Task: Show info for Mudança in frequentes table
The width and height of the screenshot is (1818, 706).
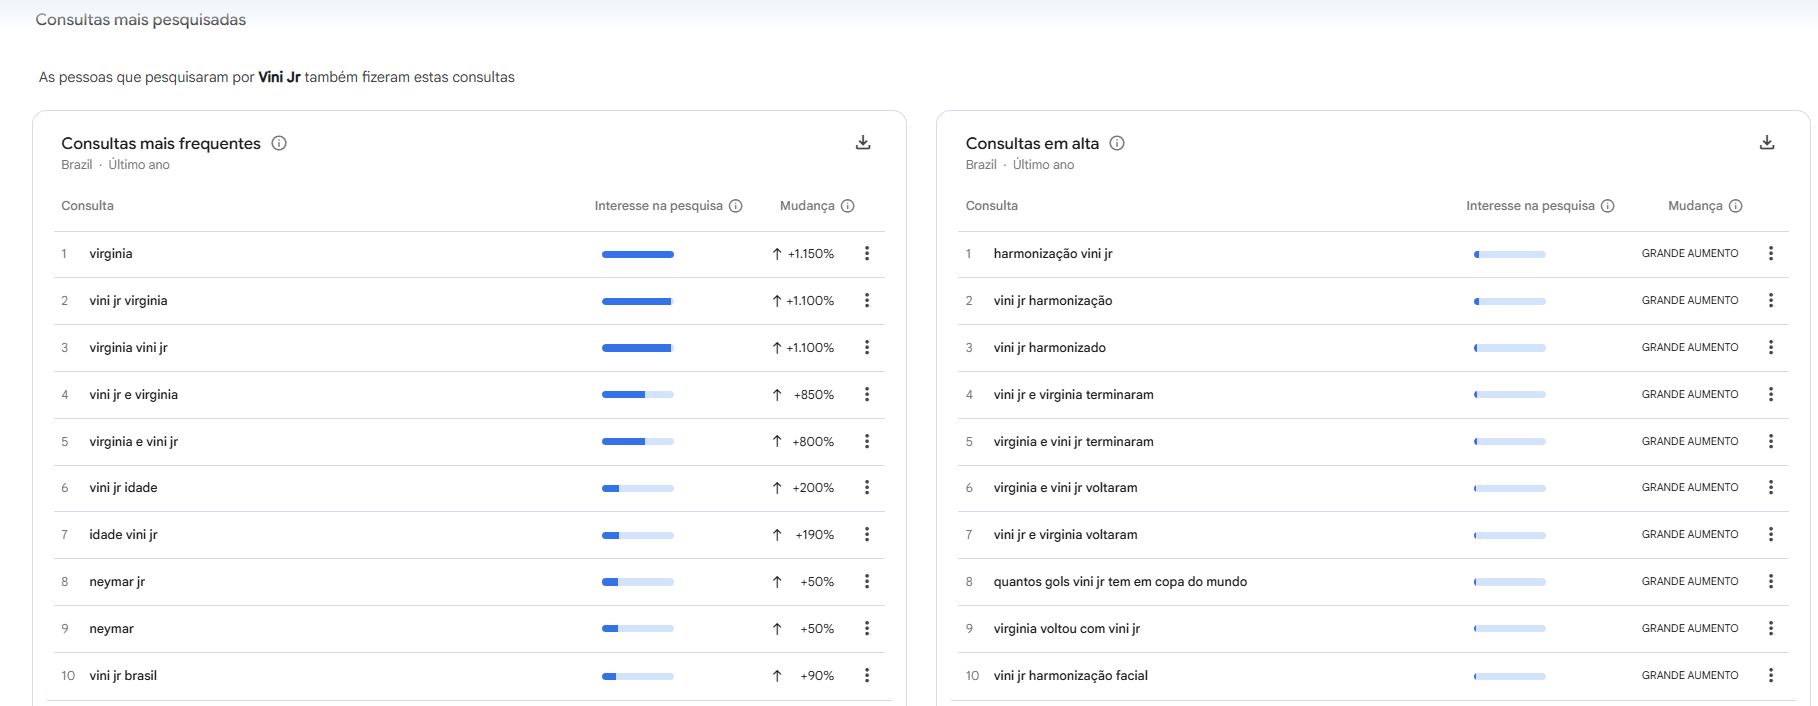Action: pos(848,206)
